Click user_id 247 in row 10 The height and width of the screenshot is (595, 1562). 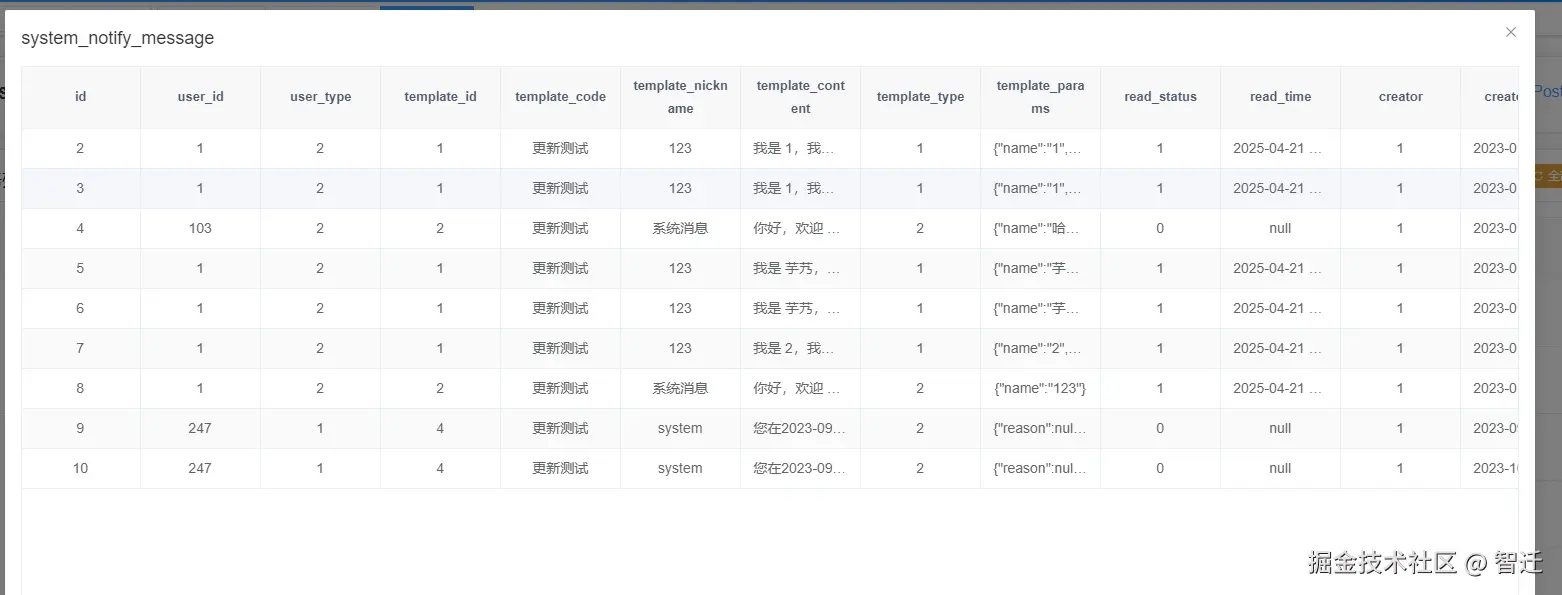click(200, 468)
